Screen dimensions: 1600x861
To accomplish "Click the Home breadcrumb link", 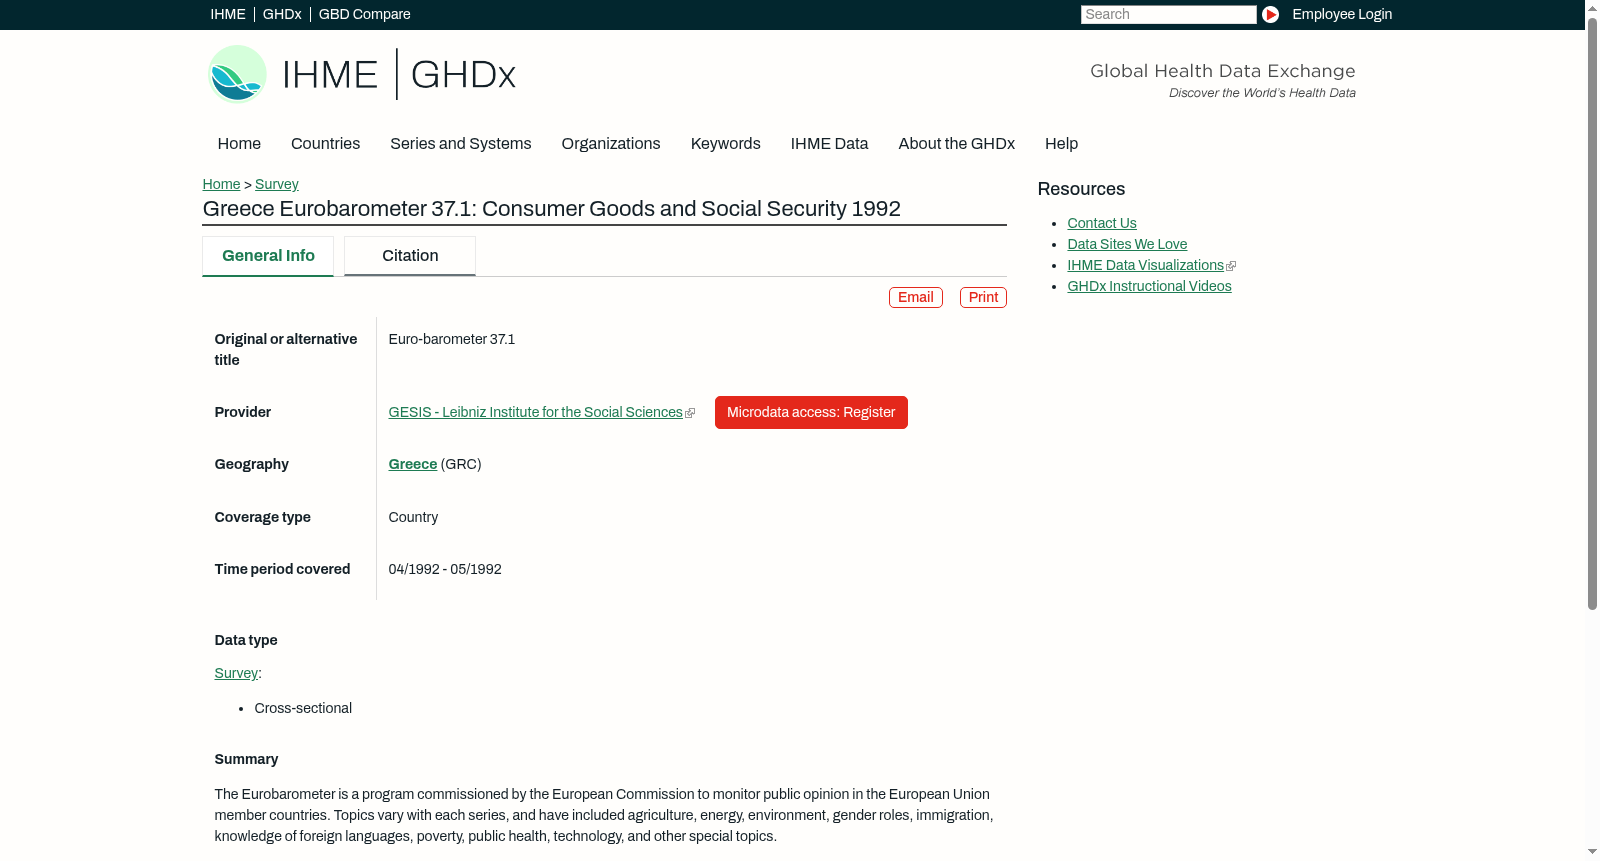I will [221, 185].
